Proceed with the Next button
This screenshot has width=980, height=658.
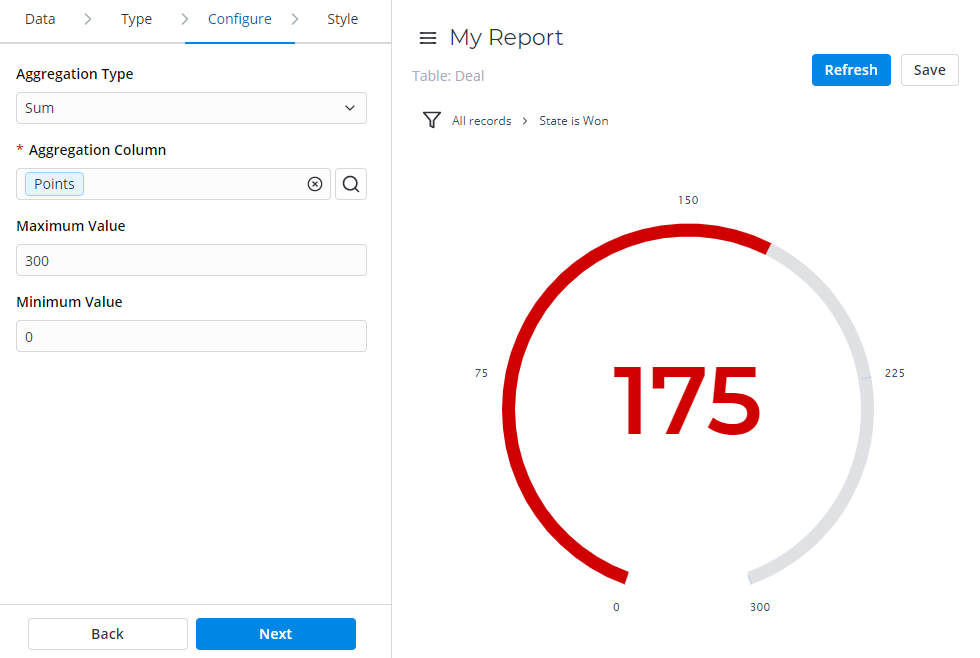[276, 634]
